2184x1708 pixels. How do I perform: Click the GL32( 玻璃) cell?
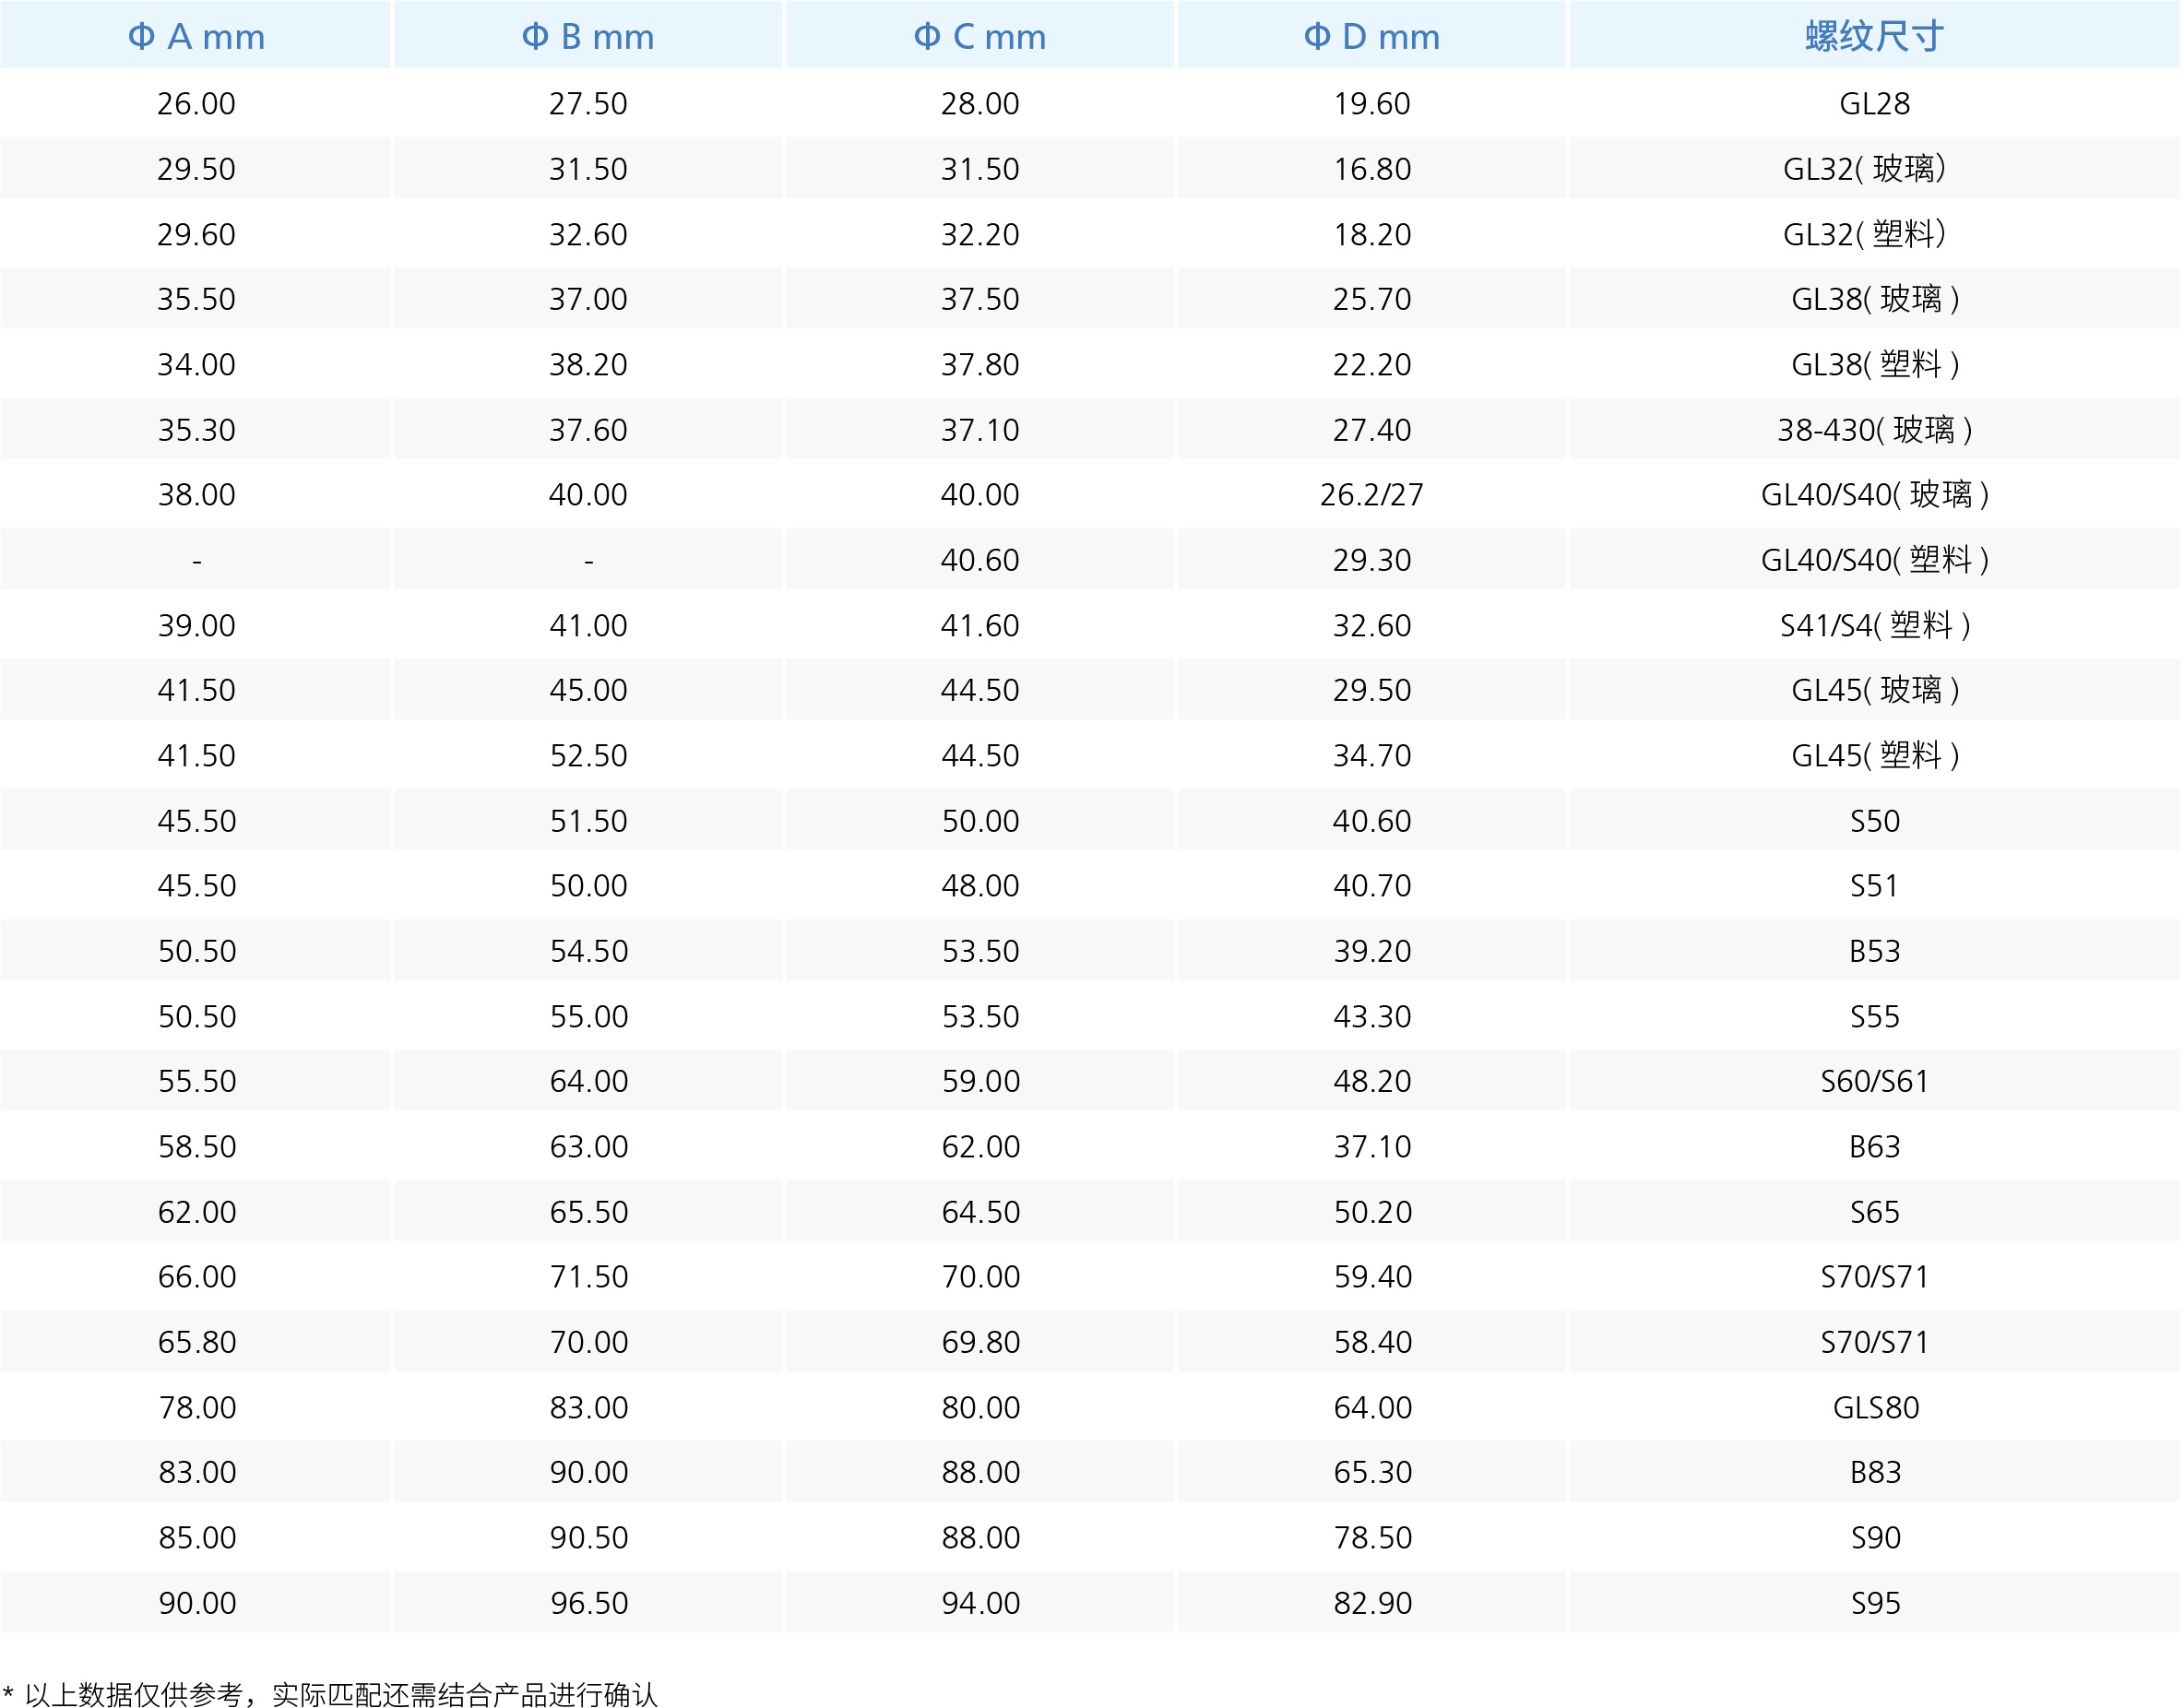[x=1864, y=169]
